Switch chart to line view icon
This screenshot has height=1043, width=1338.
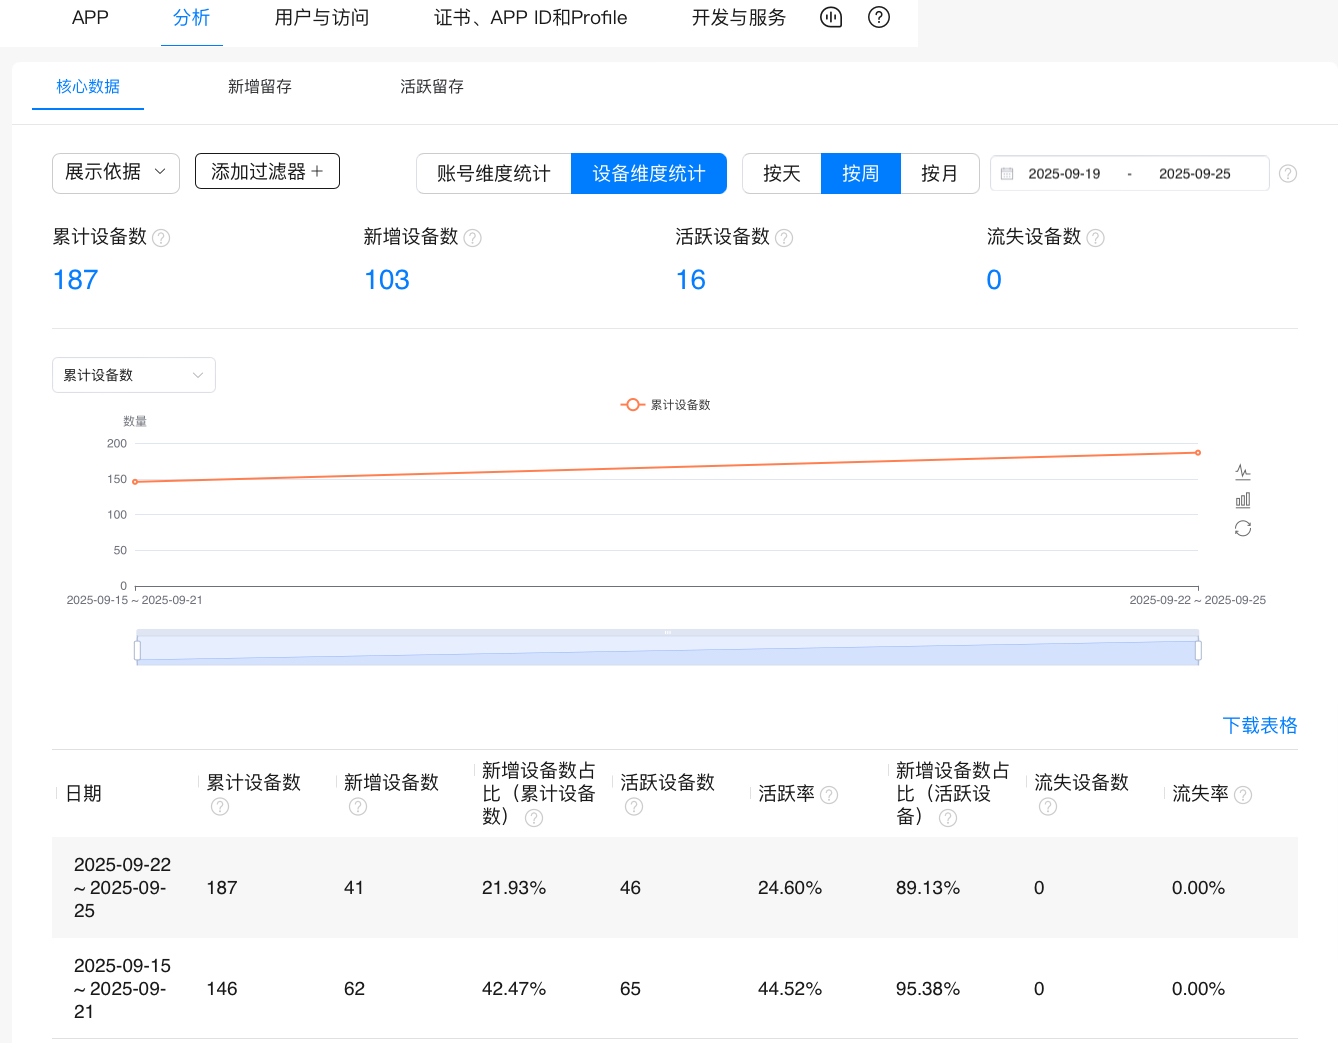tap(1243, 472)
